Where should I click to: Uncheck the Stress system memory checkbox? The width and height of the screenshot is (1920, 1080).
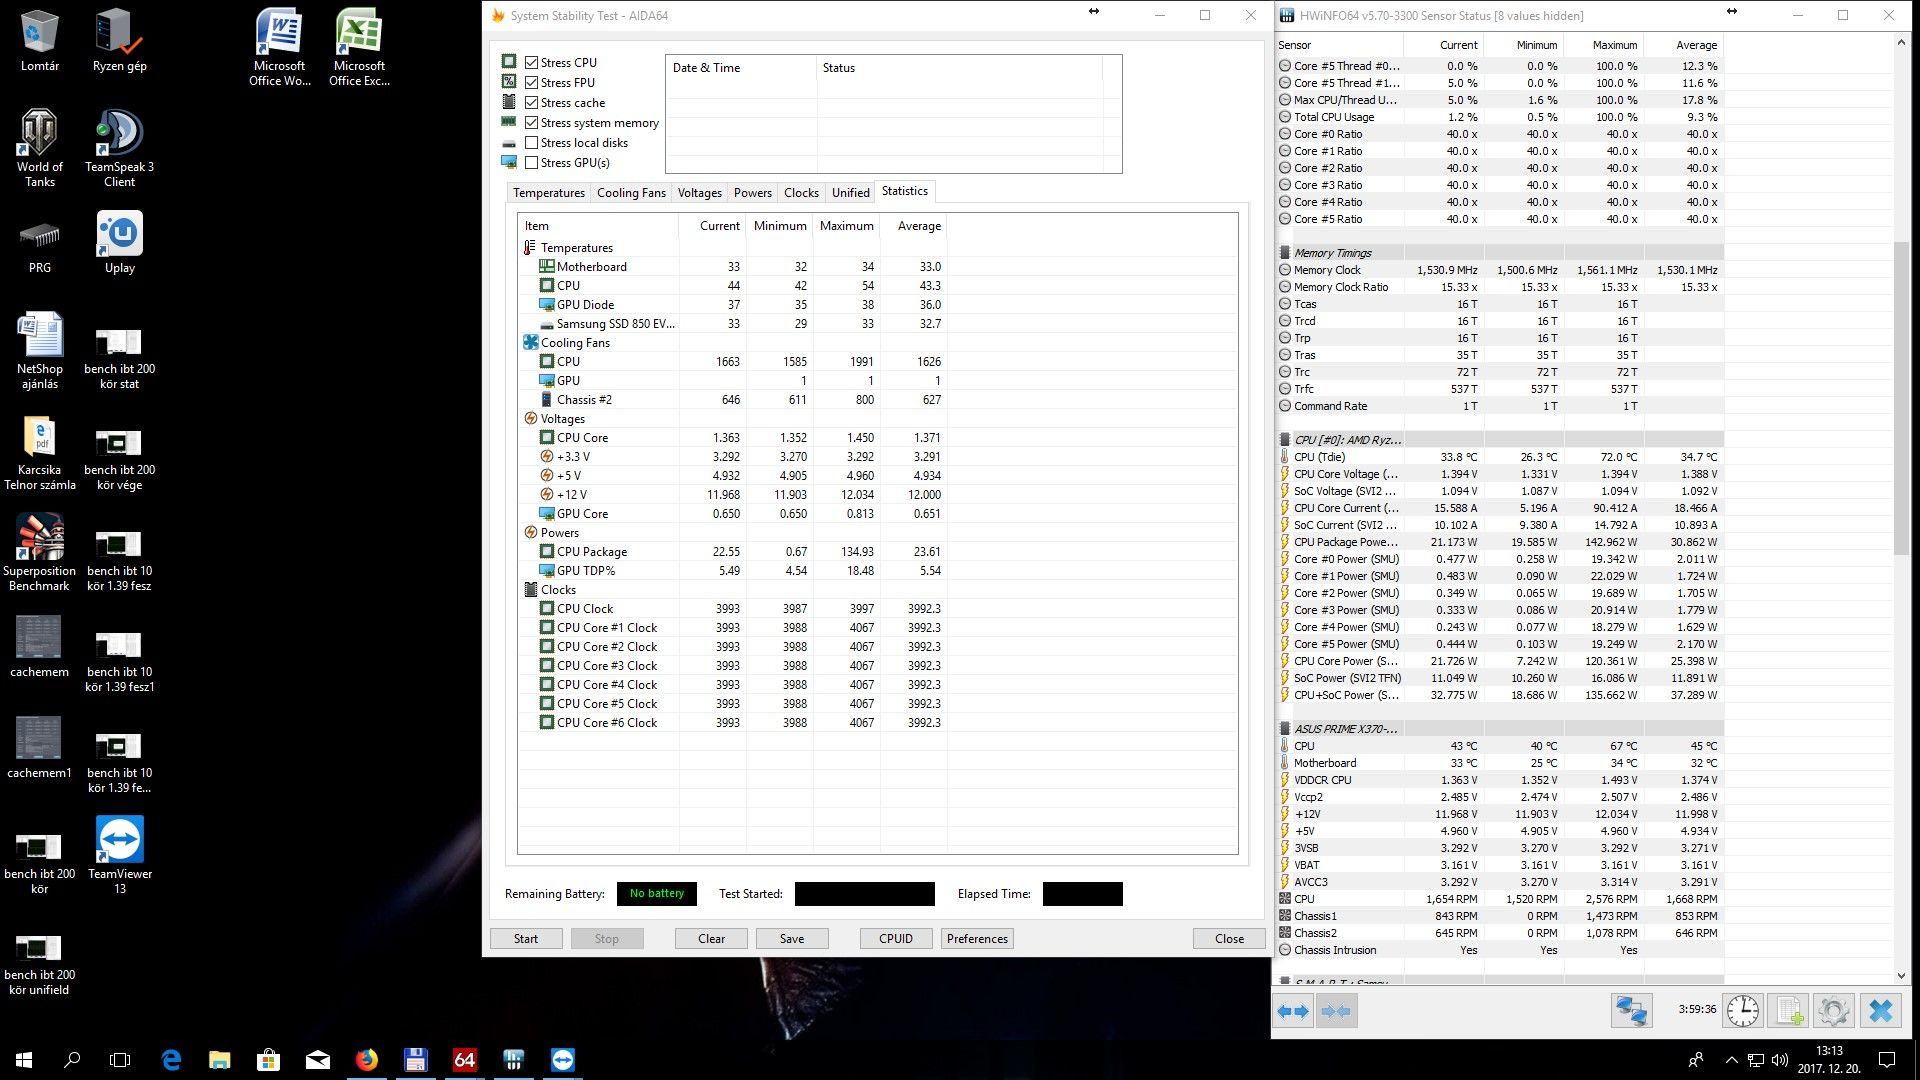coord(532,122)
